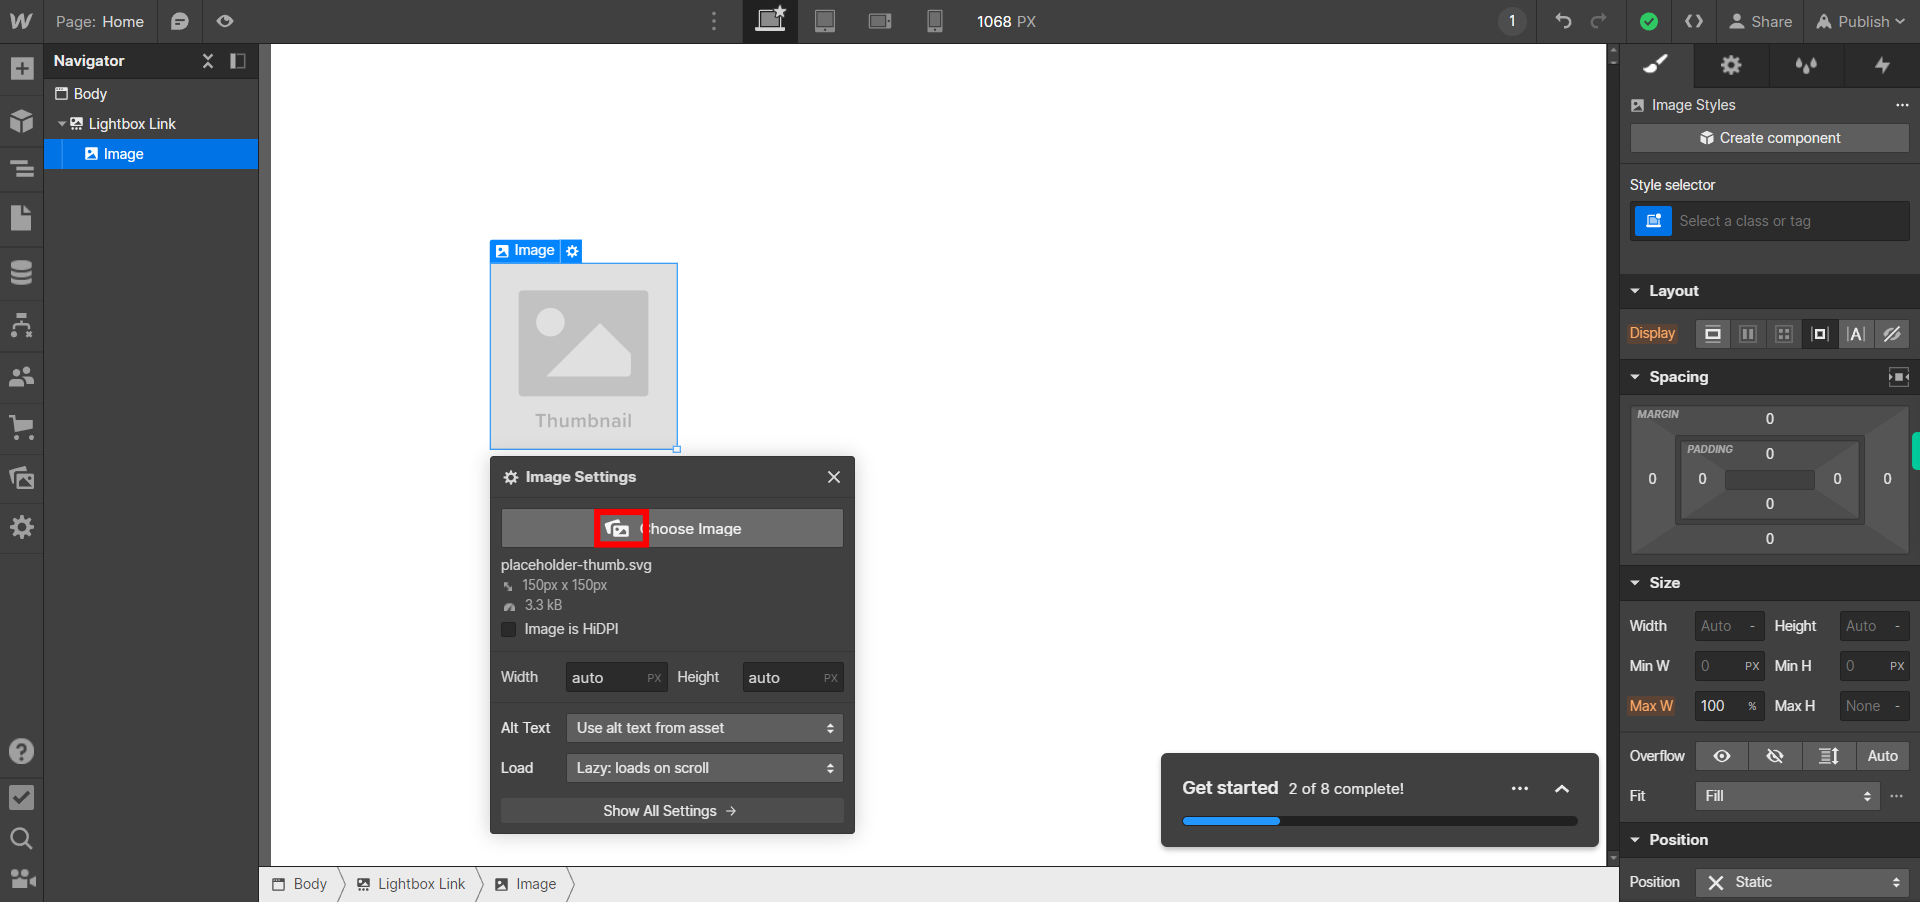Set display to Flex
The height and width of the screenshot is (902, 1920).
click(x=1748, y=334)
